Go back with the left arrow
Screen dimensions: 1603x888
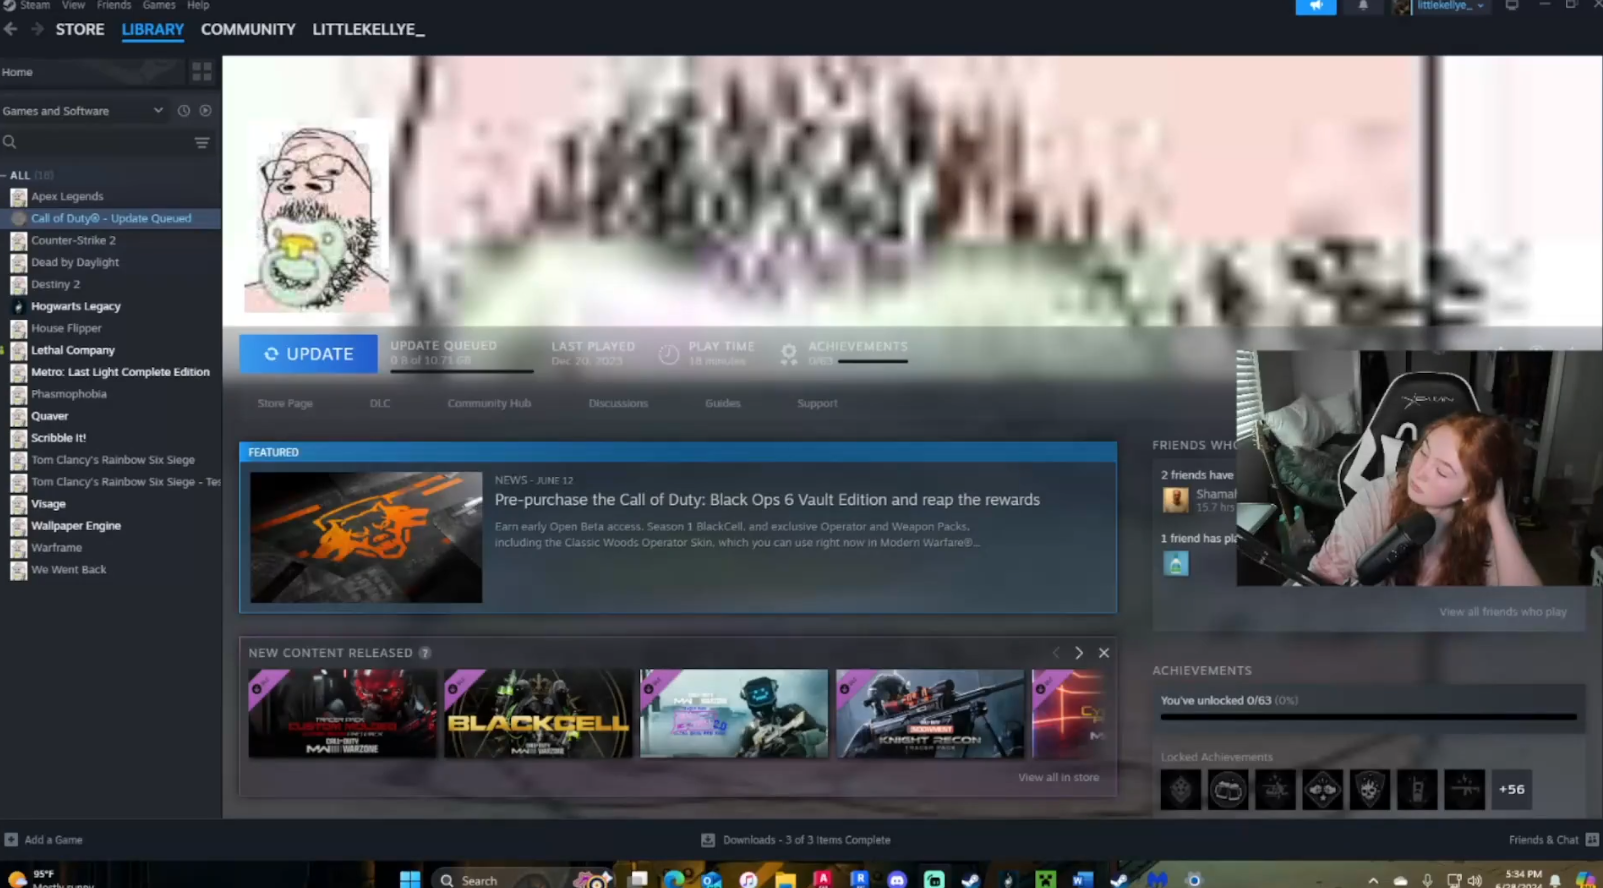[11, 29]
